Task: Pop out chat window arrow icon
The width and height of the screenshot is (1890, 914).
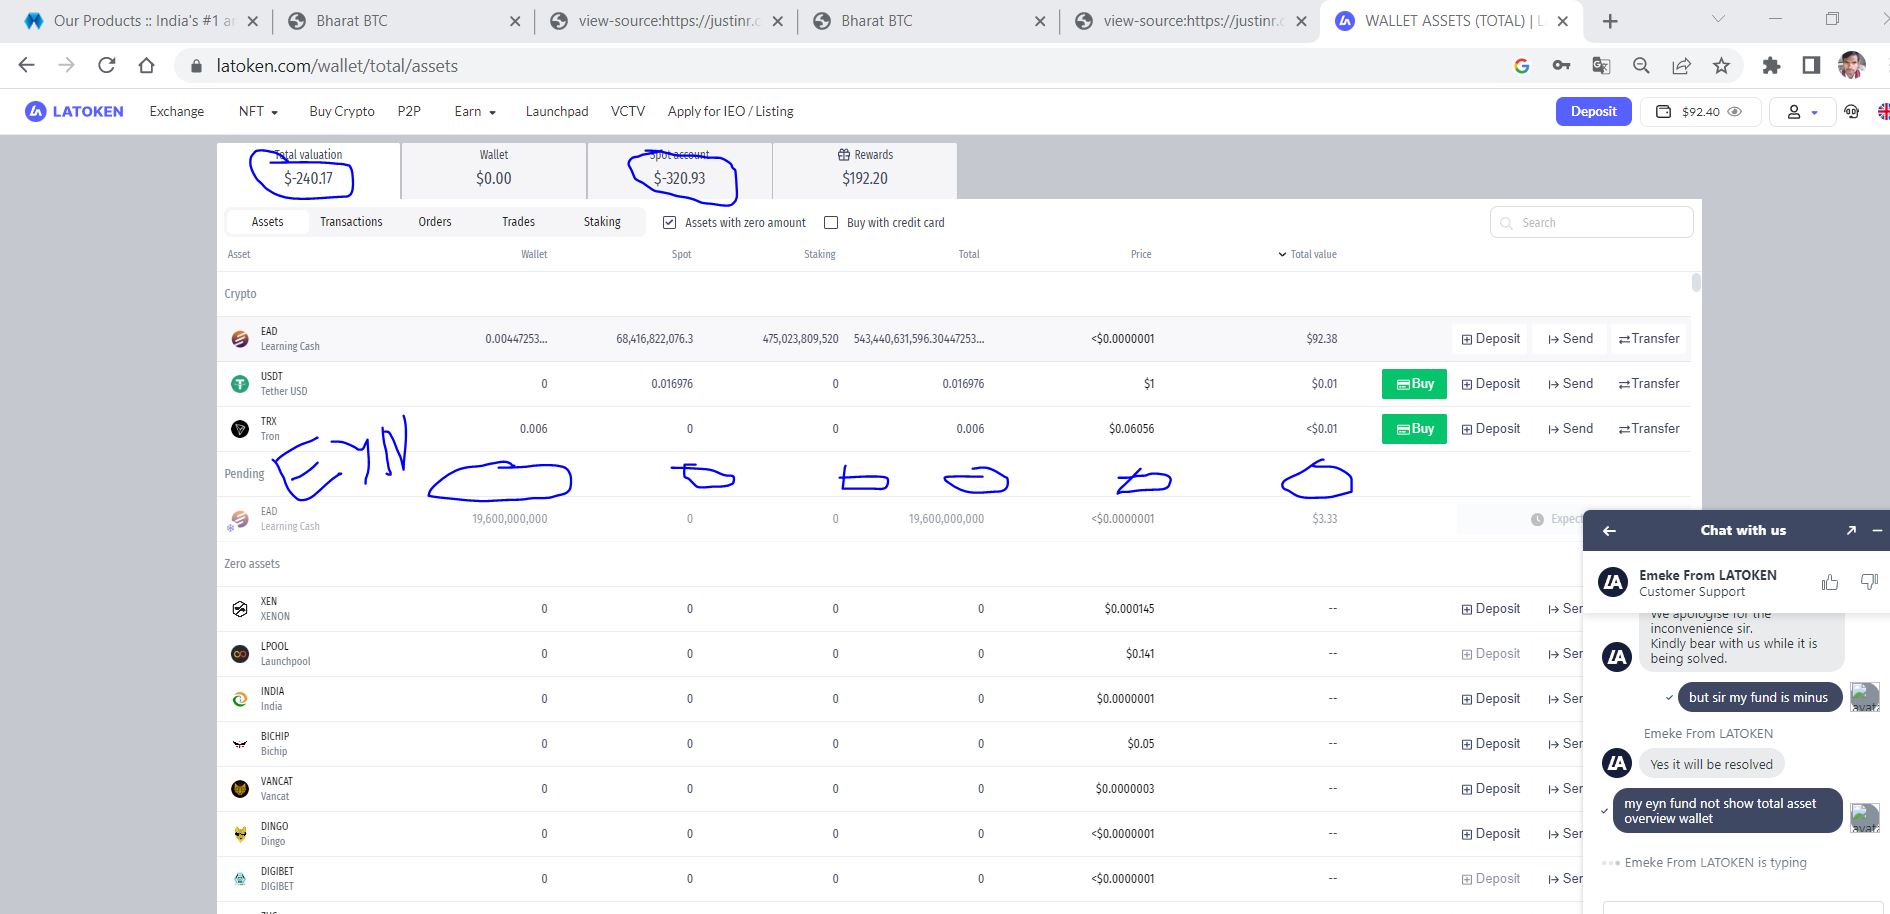Action: click(x=1851, y=531)
